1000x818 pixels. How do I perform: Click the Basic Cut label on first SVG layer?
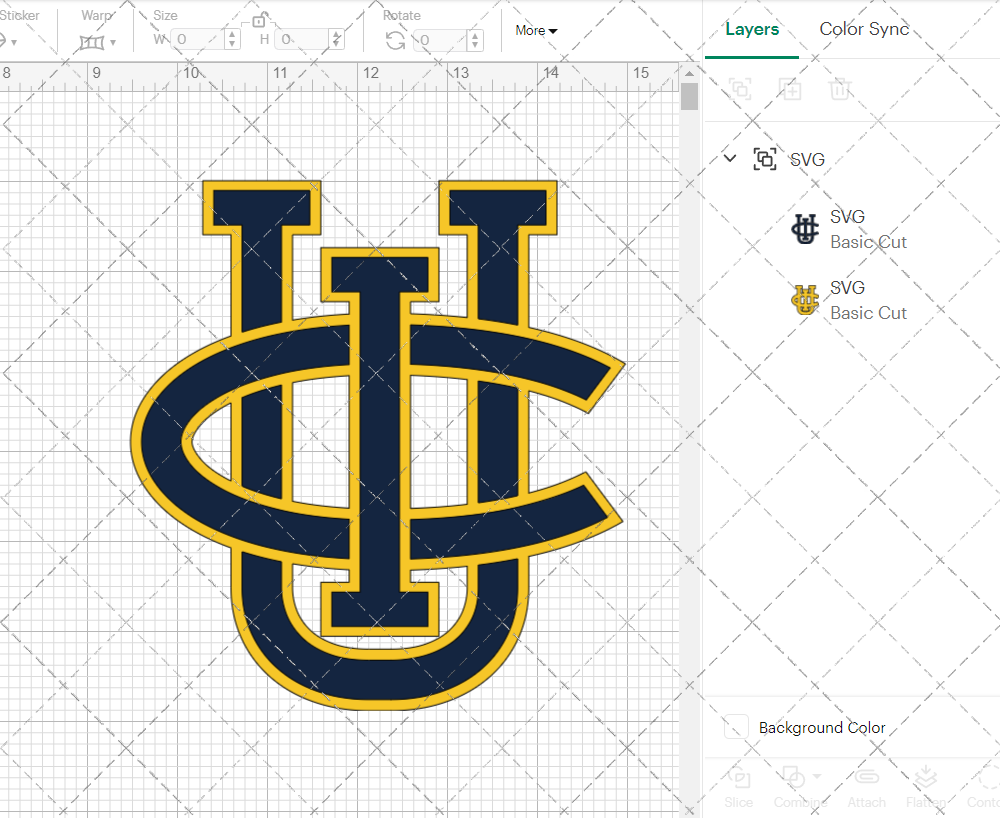click(x=868, y=242)
